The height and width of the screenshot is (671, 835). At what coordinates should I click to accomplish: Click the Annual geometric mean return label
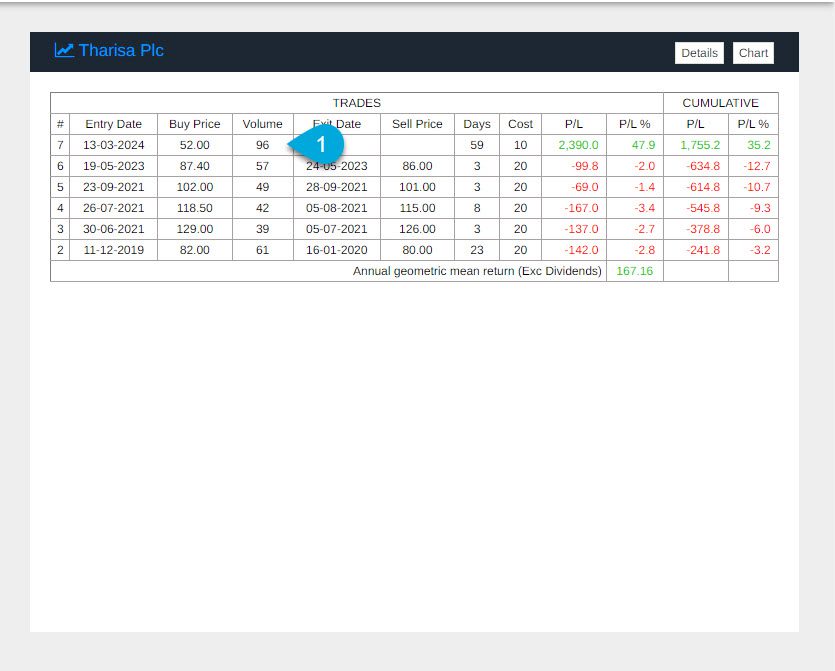477,271
